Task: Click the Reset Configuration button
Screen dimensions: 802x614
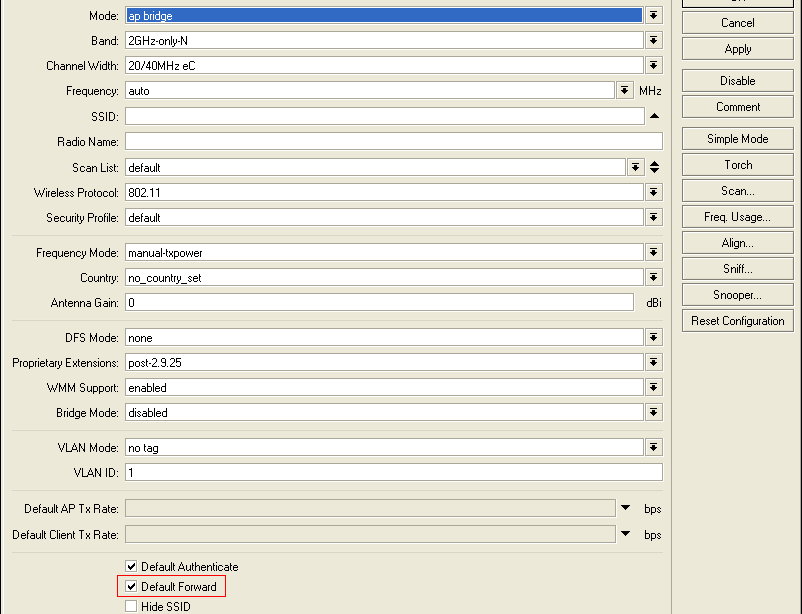Action: (738, 321)
